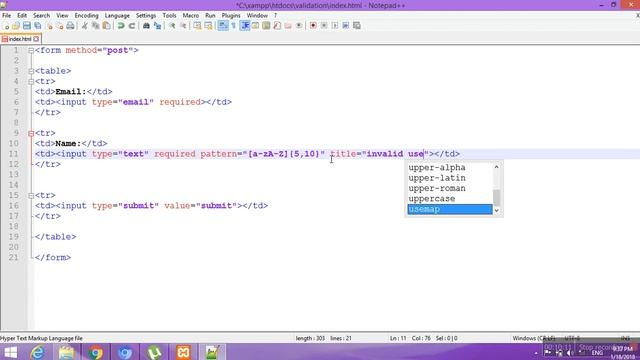
Task: Start macro recording with red record icon
Action: click(x=313, y=26)
